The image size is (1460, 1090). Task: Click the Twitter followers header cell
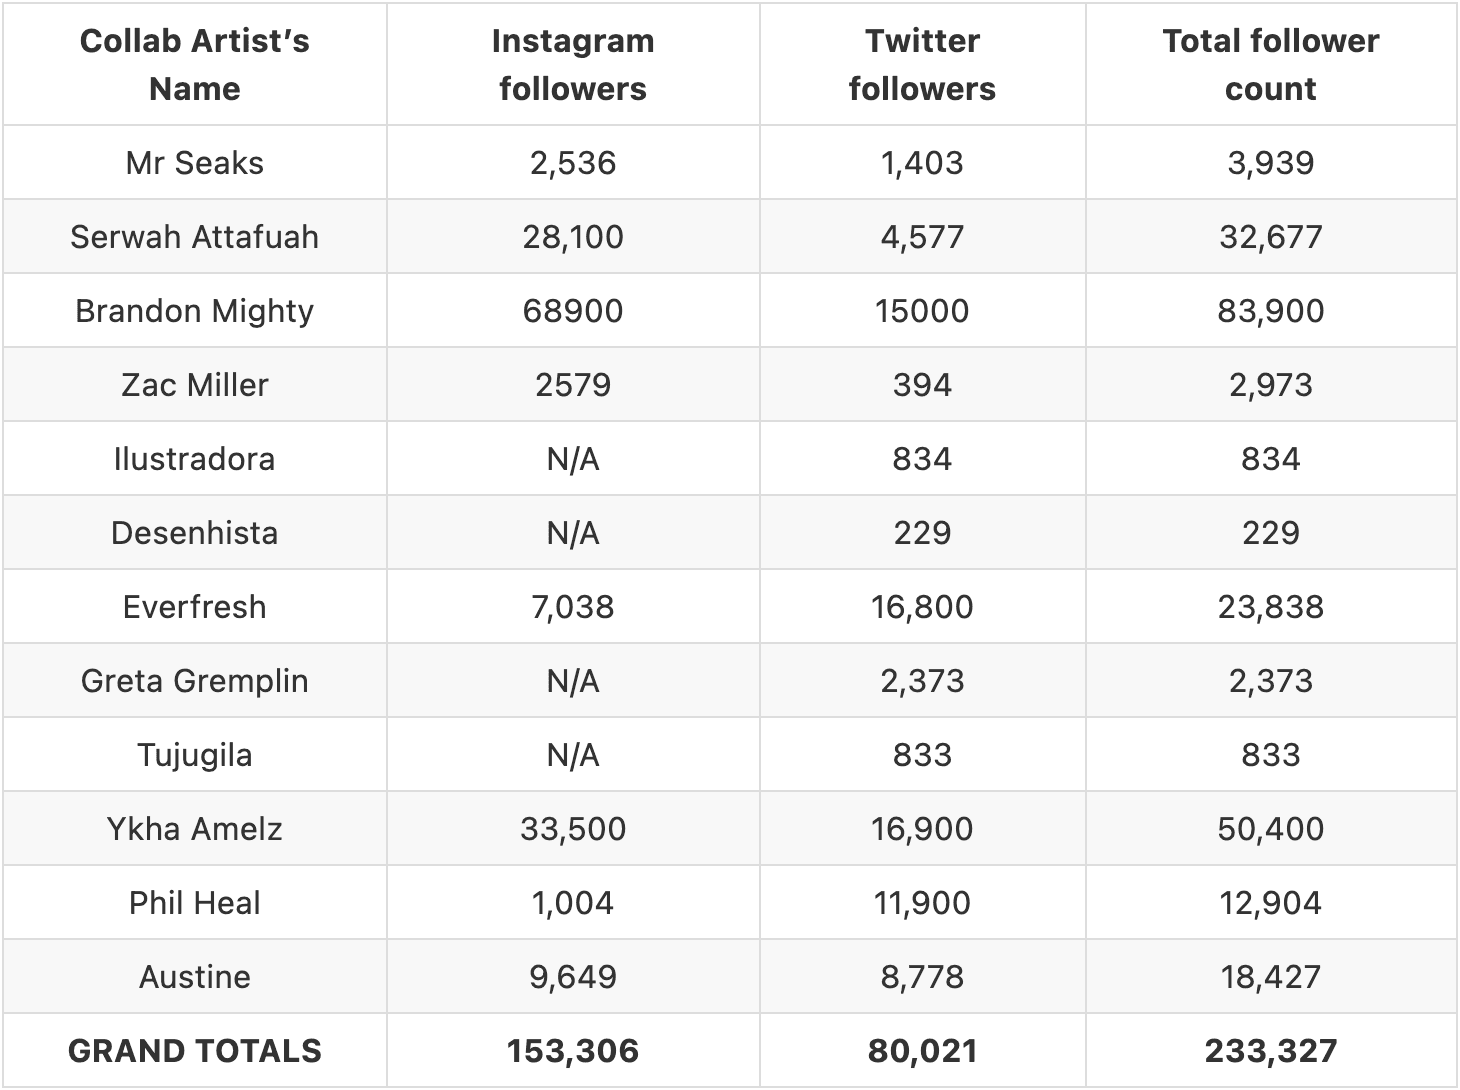(x=922, y=65)
